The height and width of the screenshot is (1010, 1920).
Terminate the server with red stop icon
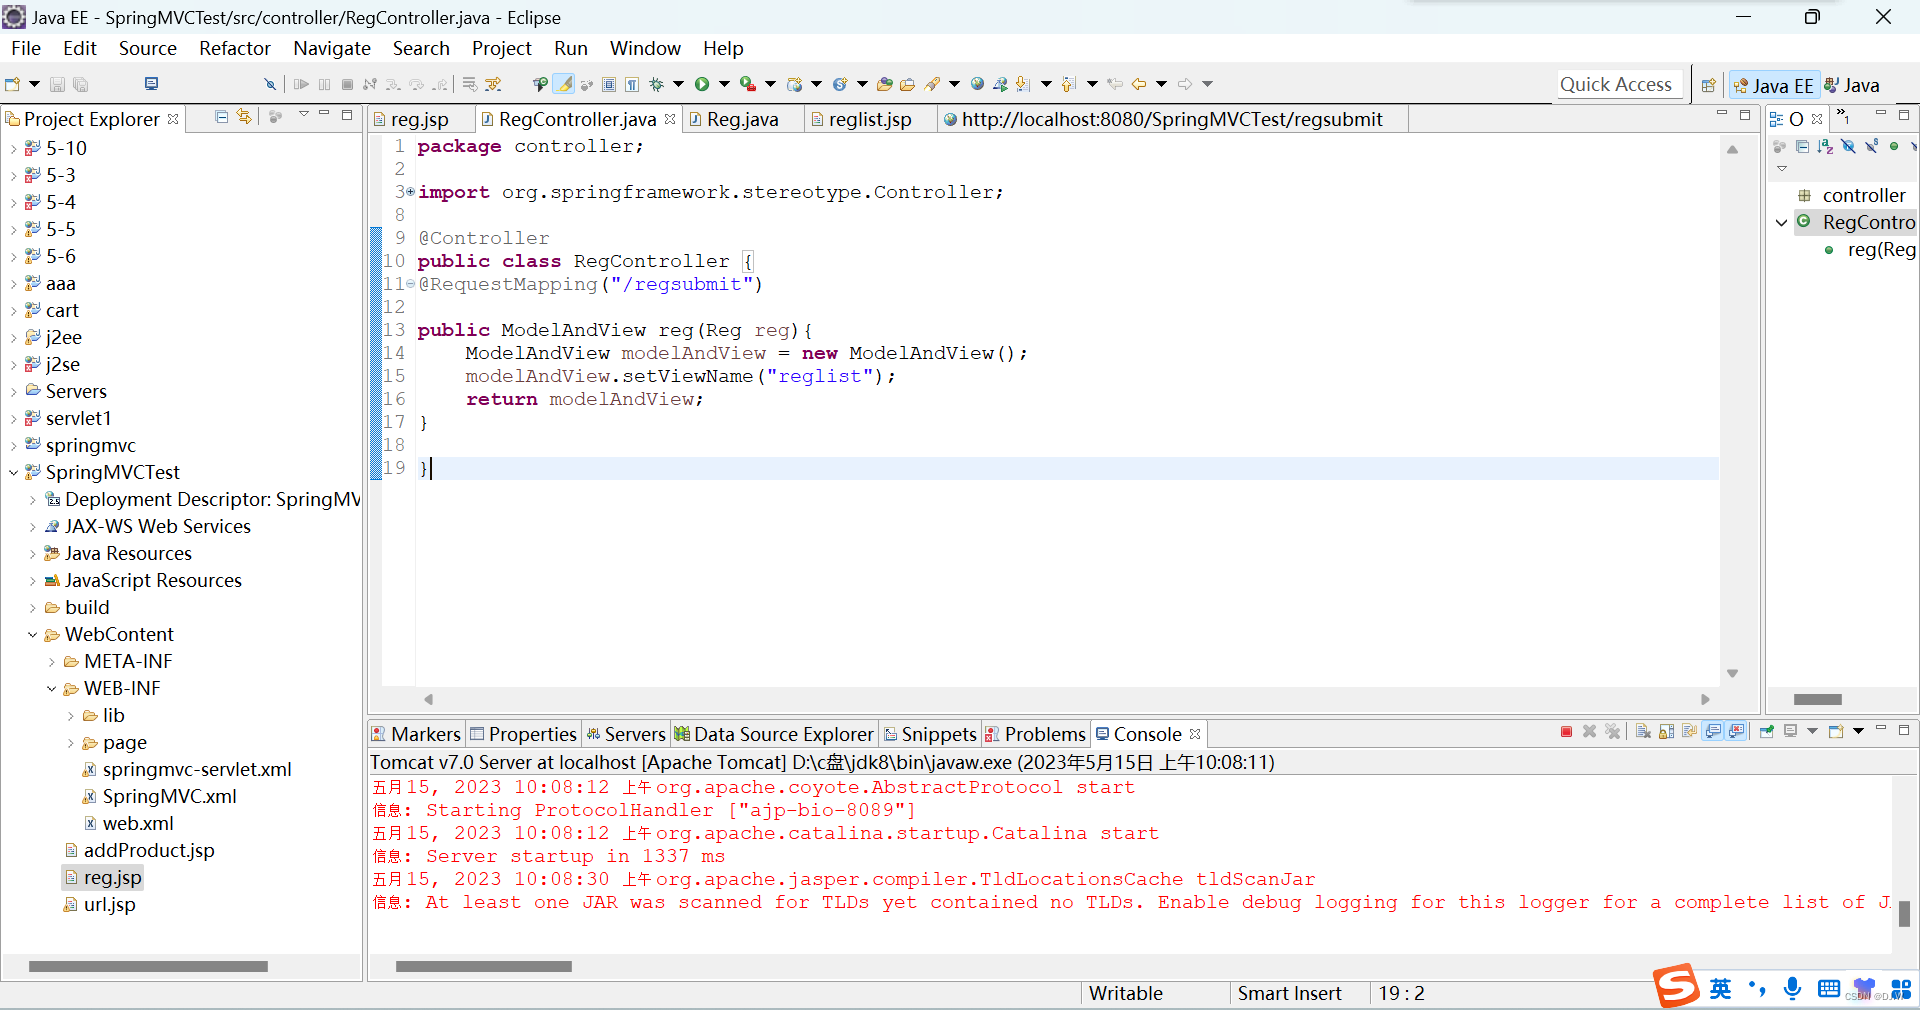click(x=1566, y=732)
